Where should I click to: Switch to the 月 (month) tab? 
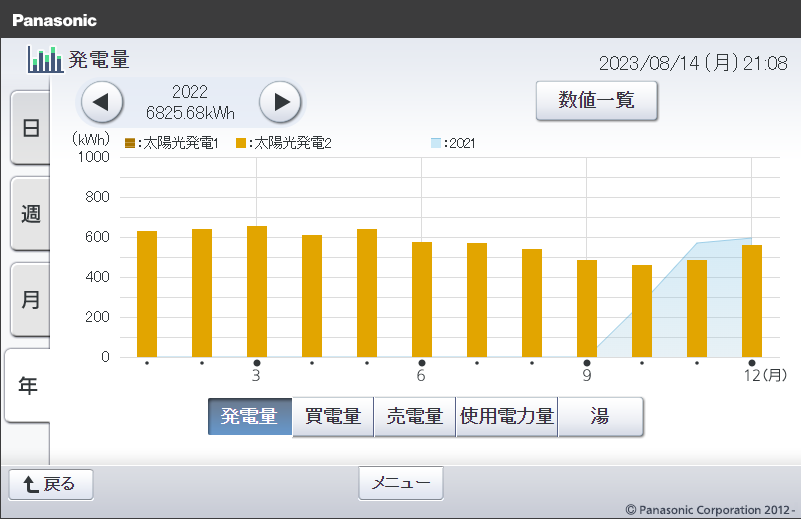point(30,299)
